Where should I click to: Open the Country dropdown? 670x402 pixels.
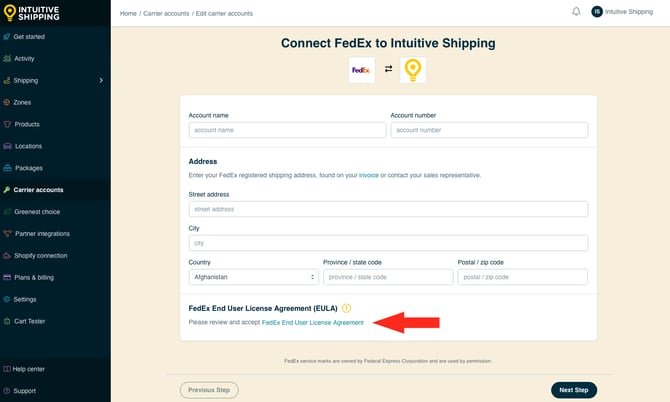pos(253,277)
